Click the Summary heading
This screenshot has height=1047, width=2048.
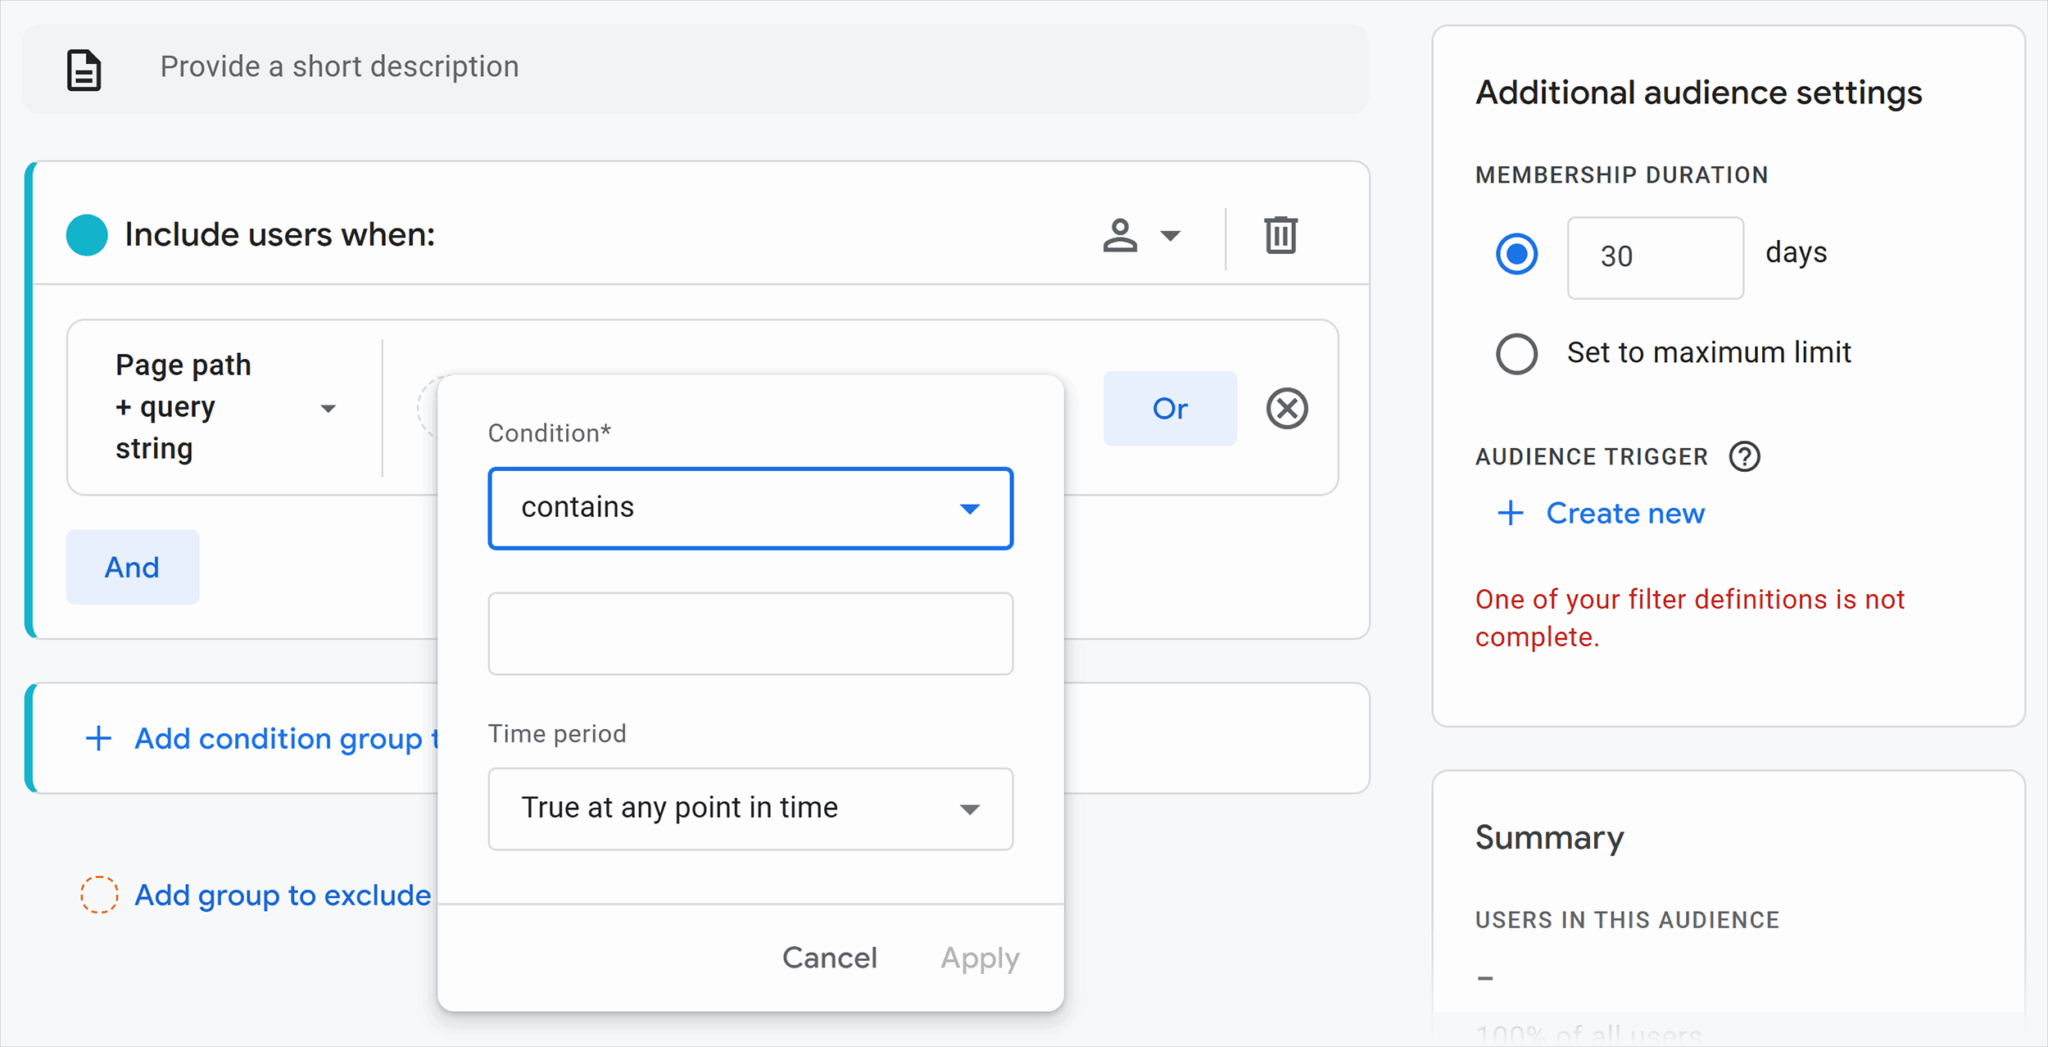point(1549,837)
